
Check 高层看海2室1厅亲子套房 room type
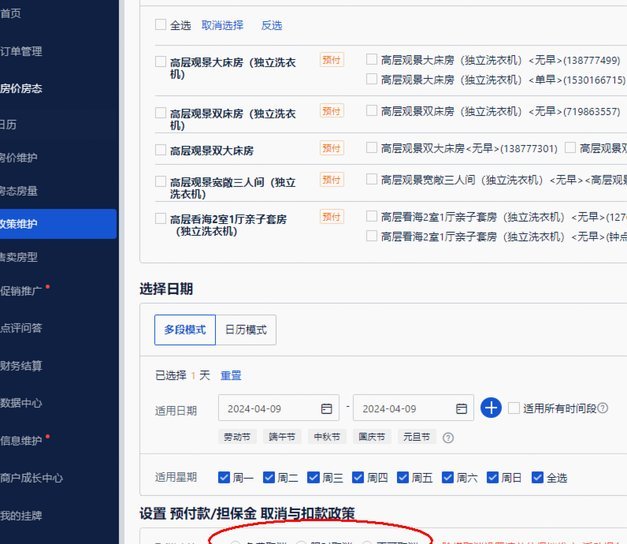click(160, 218)
